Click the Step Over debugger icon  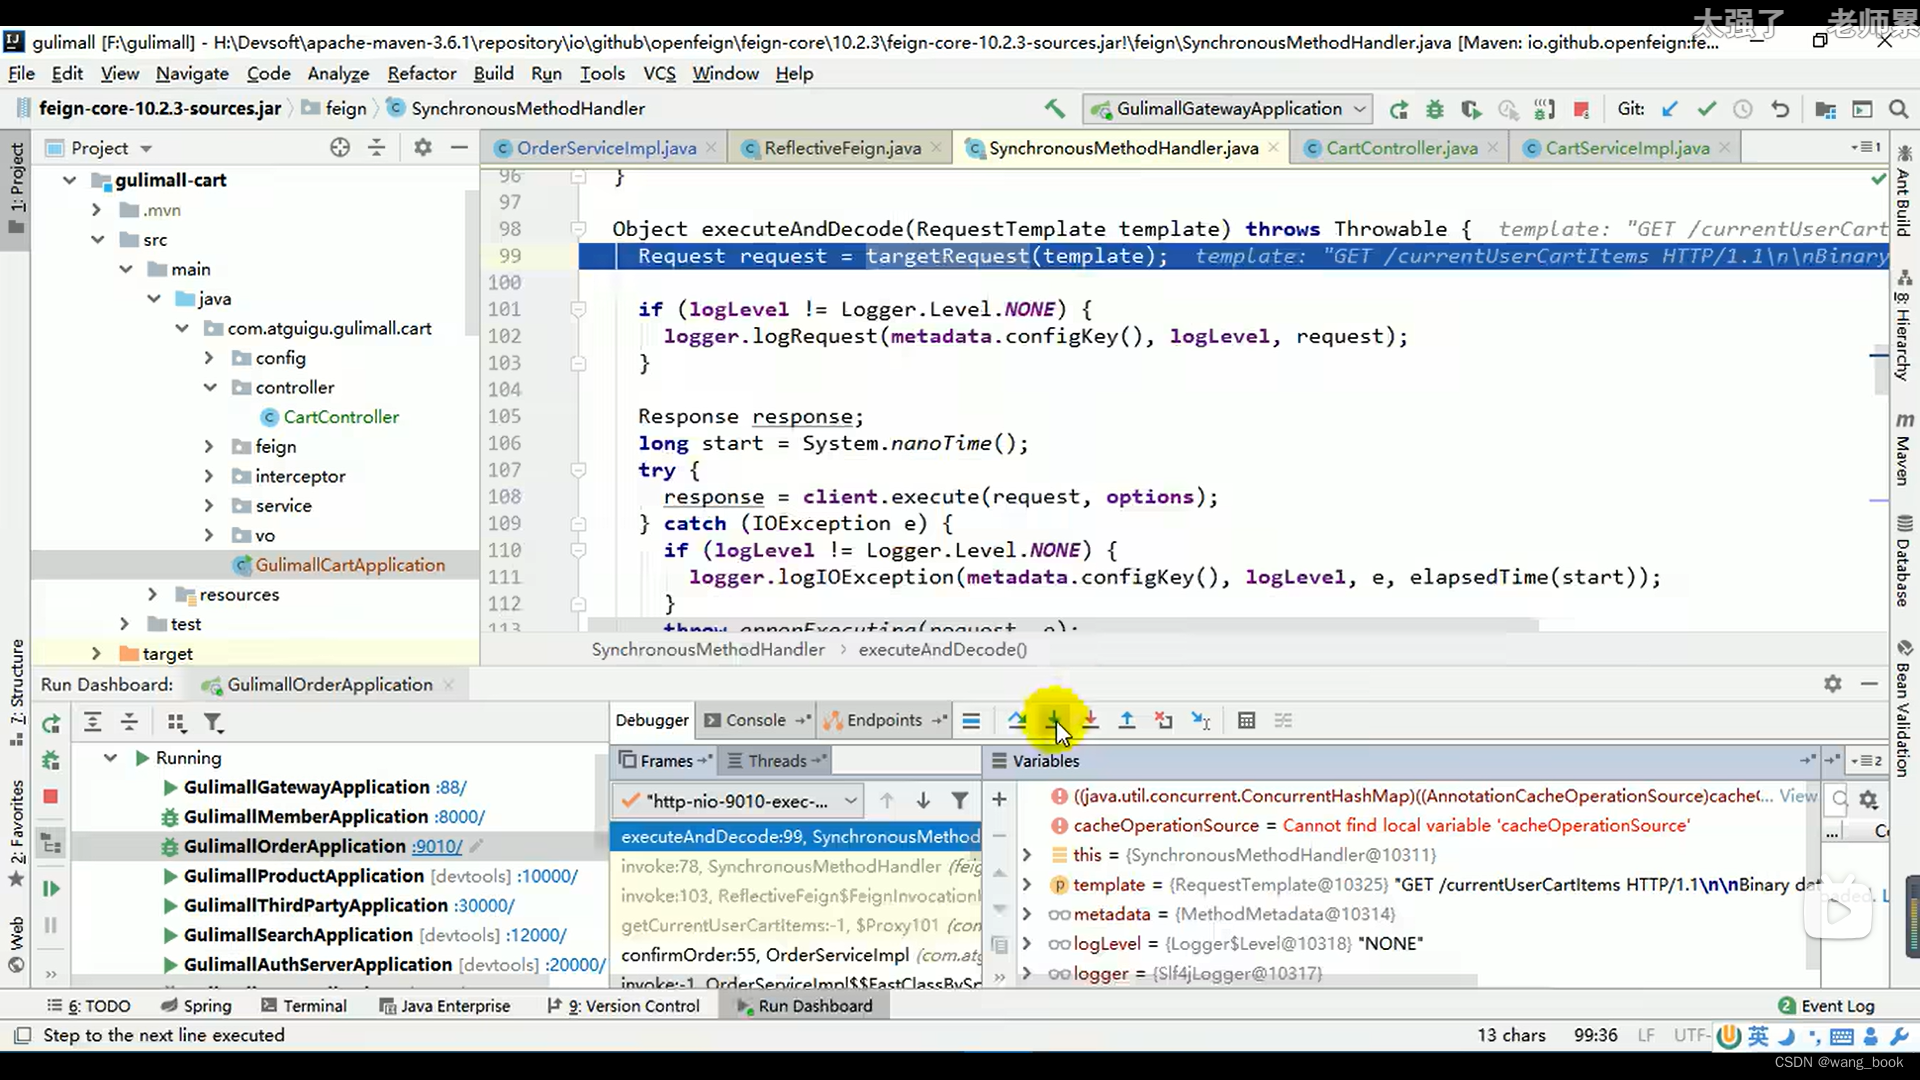1017,720
